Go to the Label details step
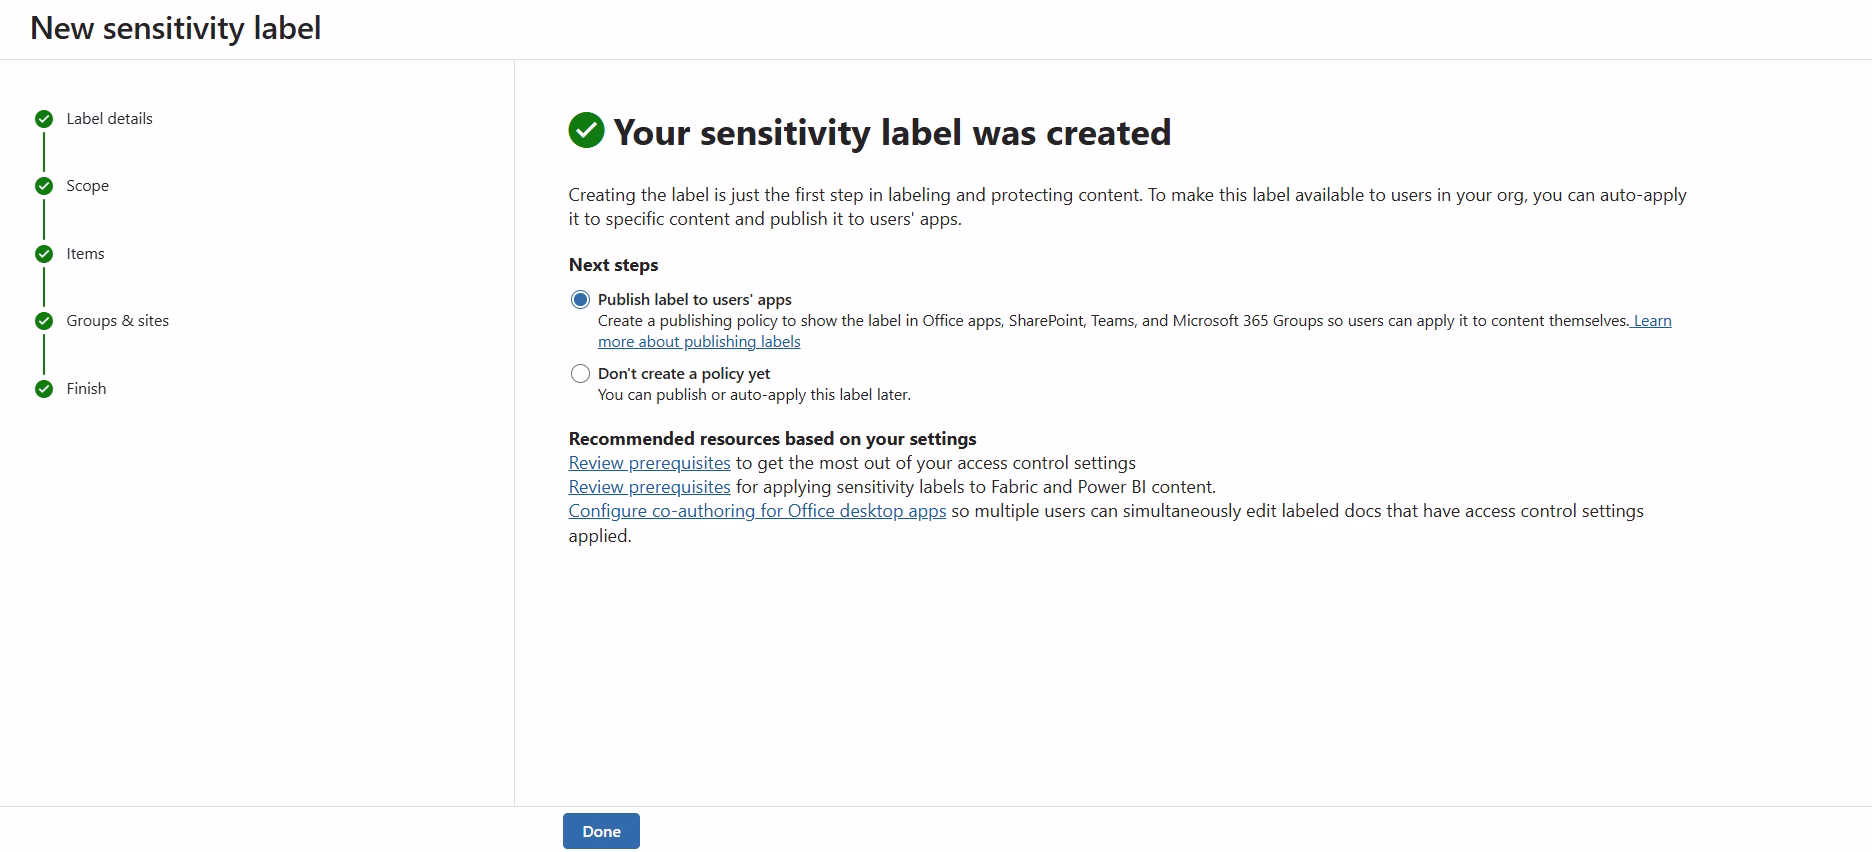Screen dimensions: 1872x852 tap(109, 118)
